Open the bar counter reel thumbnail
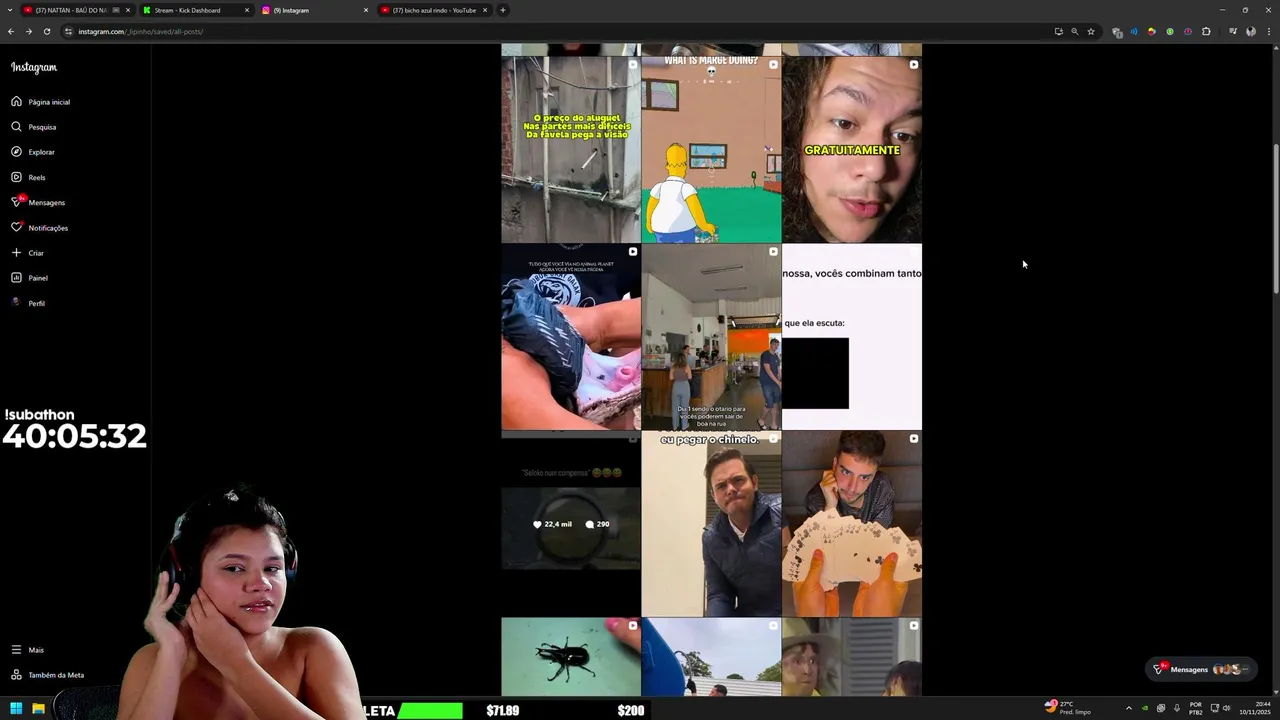The image size is (1280, 720). pyautogui.click(x=711, y=337)
